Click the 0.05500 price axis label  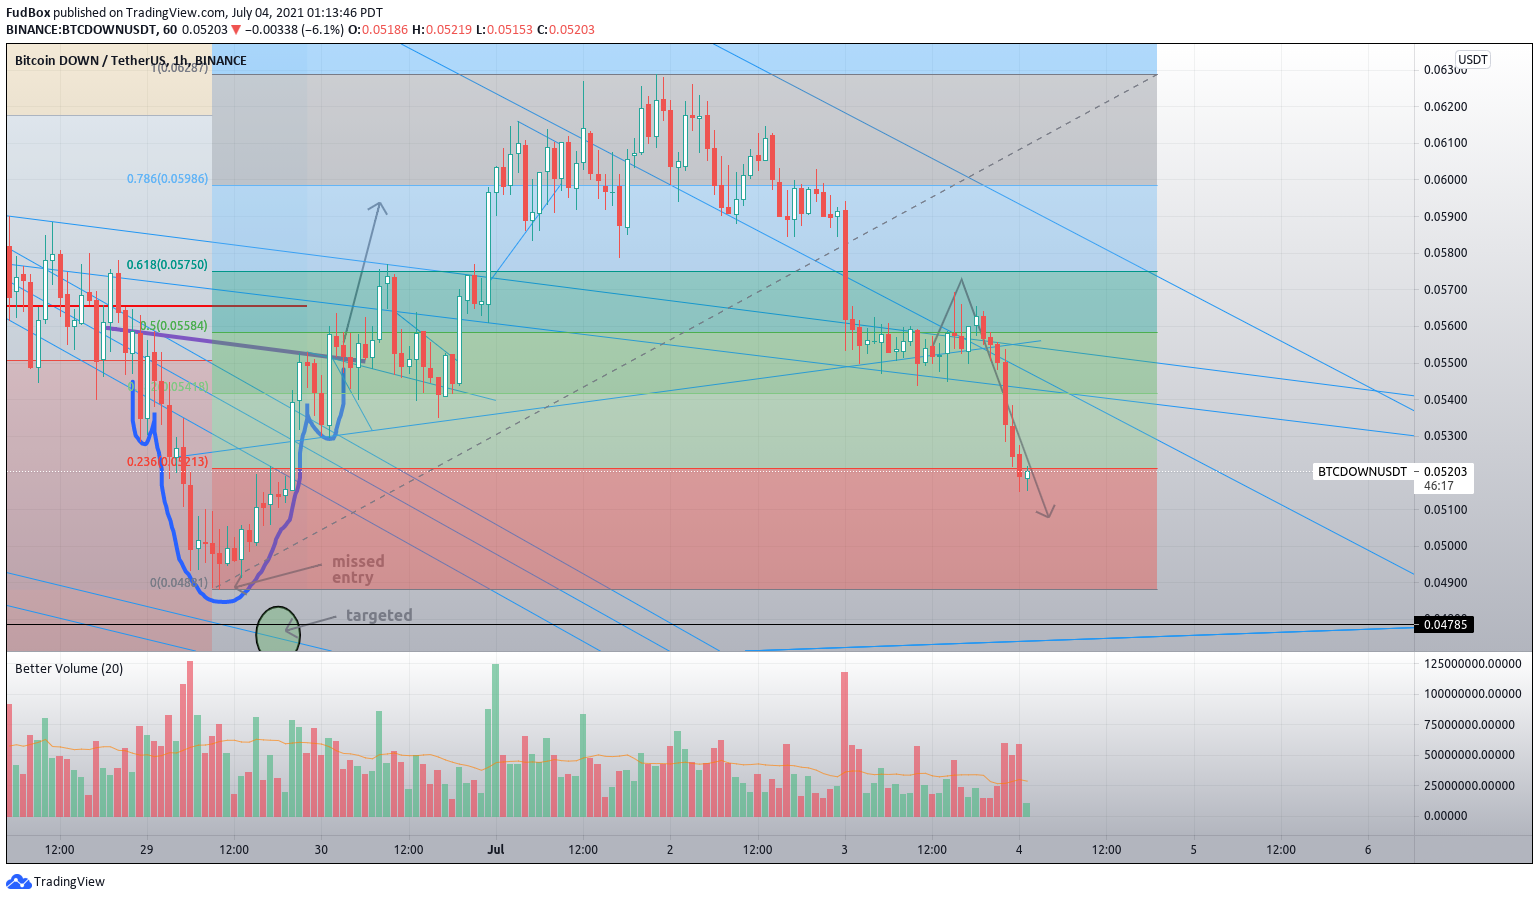tap(1445, 363)
